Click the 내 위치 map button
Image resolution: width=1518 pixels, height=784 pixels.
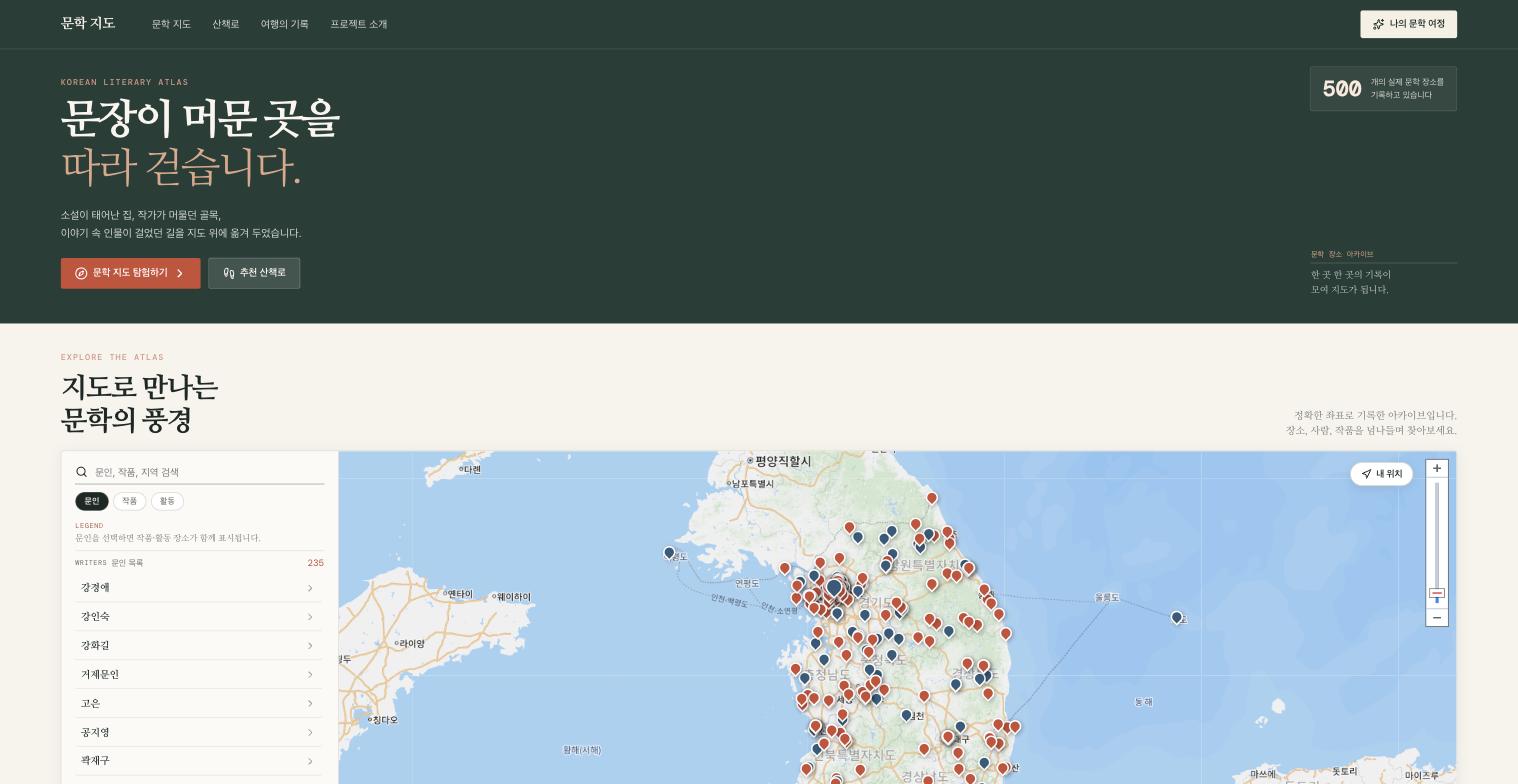1381,474
